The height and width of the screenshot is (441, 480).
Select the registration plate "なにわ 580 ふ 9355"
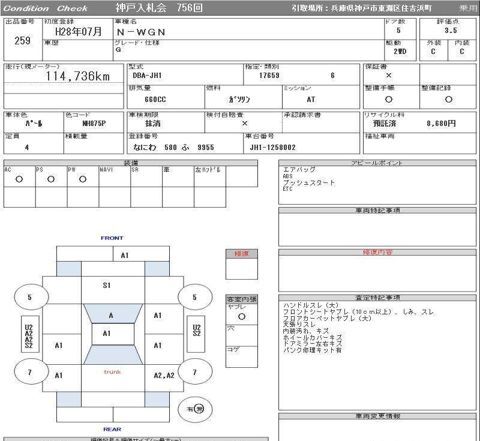173,147
